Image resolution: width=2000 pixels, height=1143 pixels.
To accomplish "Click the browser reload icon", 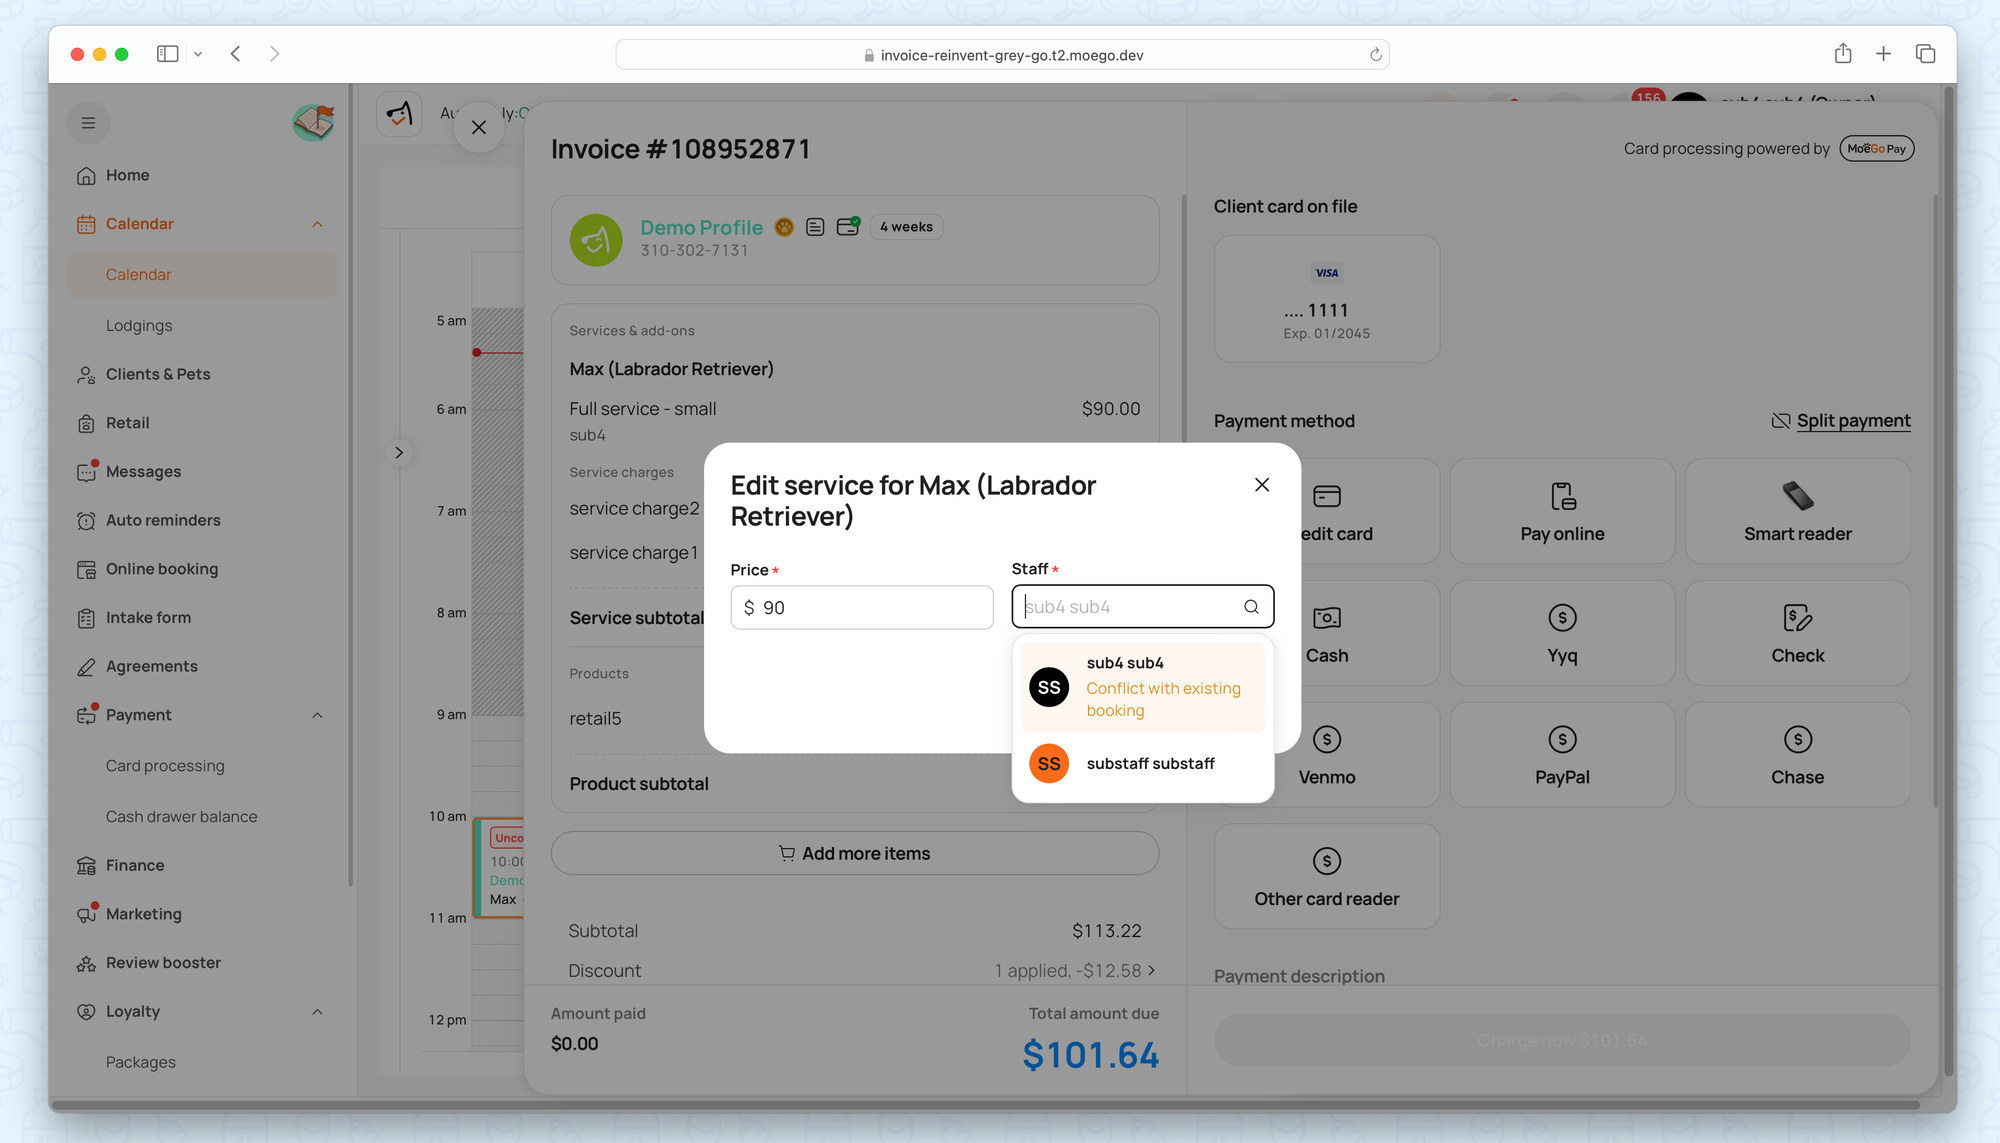I will coord(1376,55).
